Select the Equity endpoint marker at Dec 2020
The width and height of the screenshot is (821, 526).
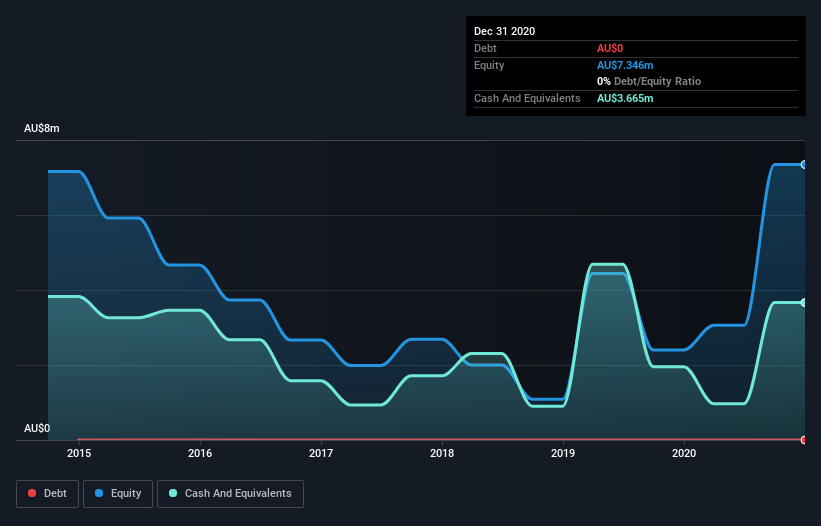pyautogui.click(x=804, y=165)
